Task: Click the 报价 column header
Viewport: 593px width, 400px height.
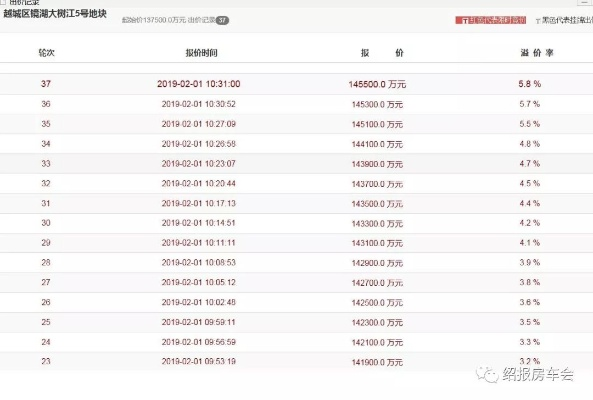Action: (382, 53)
